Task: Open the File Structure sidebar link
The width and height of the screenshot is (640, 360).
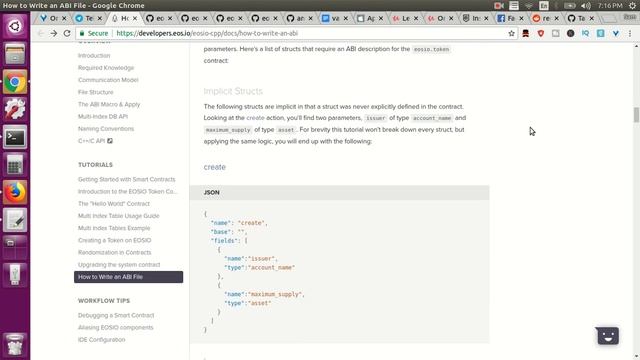Action: pos(96,92)
